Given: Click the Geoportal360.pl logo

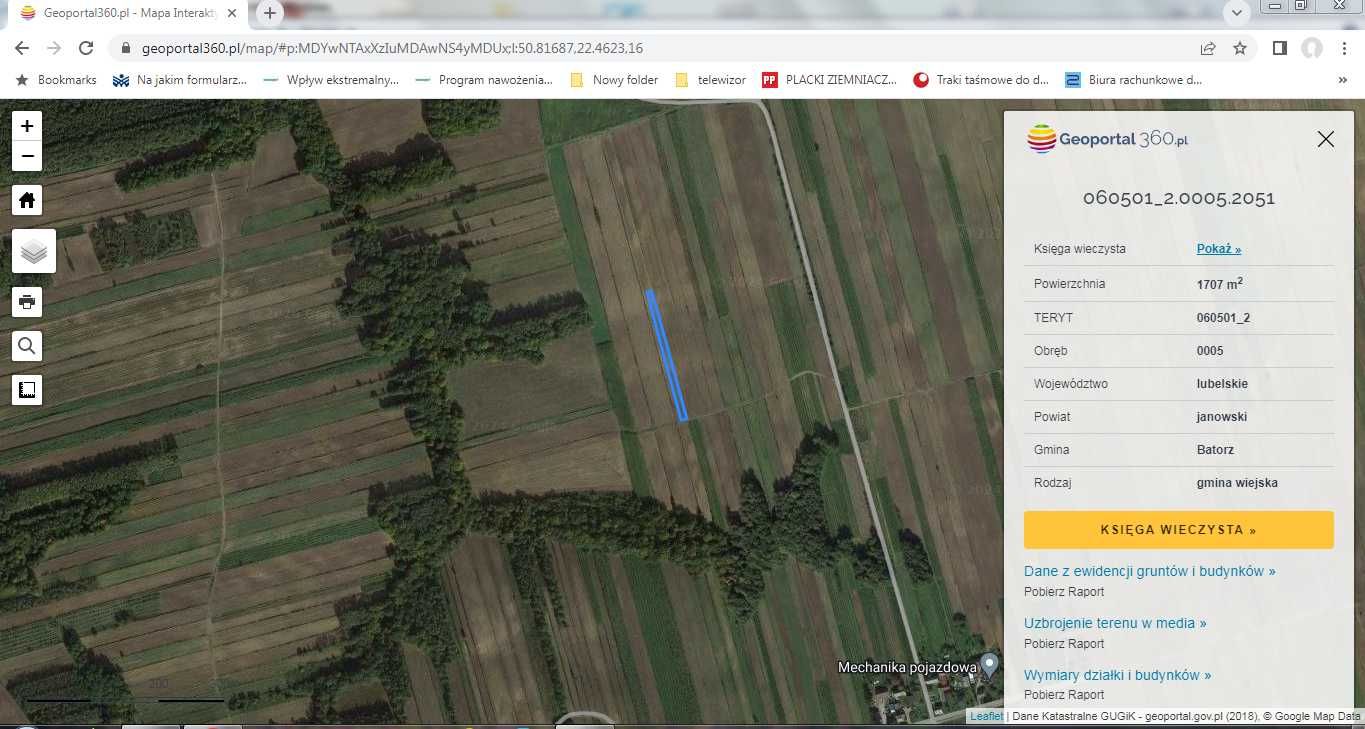Looking at the screenshot, I should point(1108,139).
